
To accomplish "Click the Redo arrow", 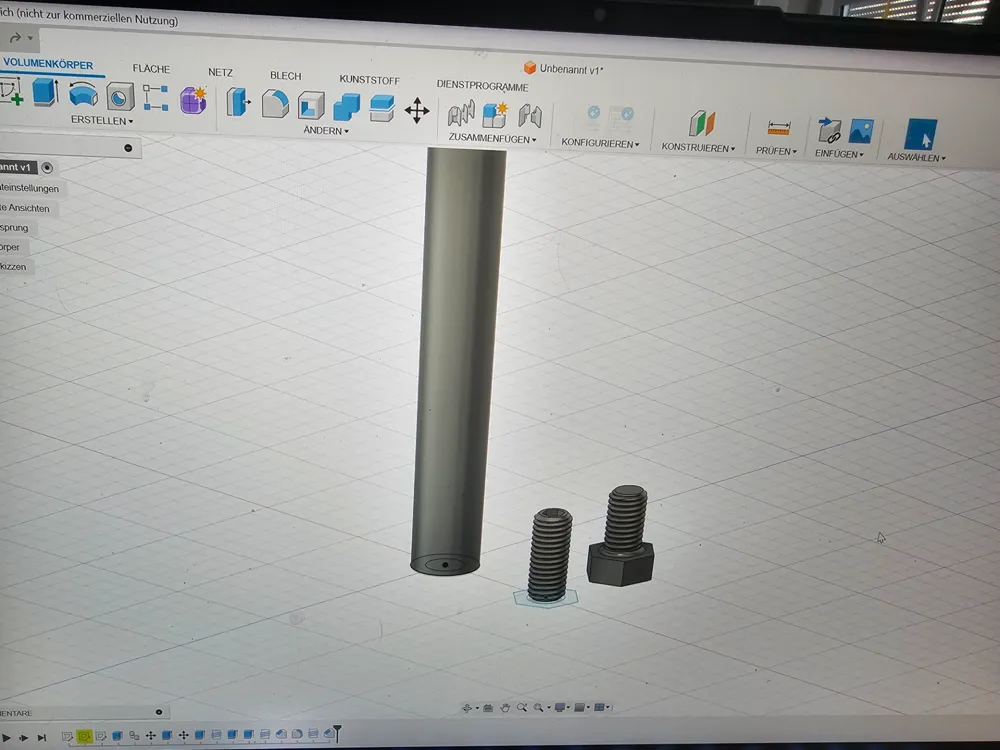I will pyautogui.click(x=16, y=38).
